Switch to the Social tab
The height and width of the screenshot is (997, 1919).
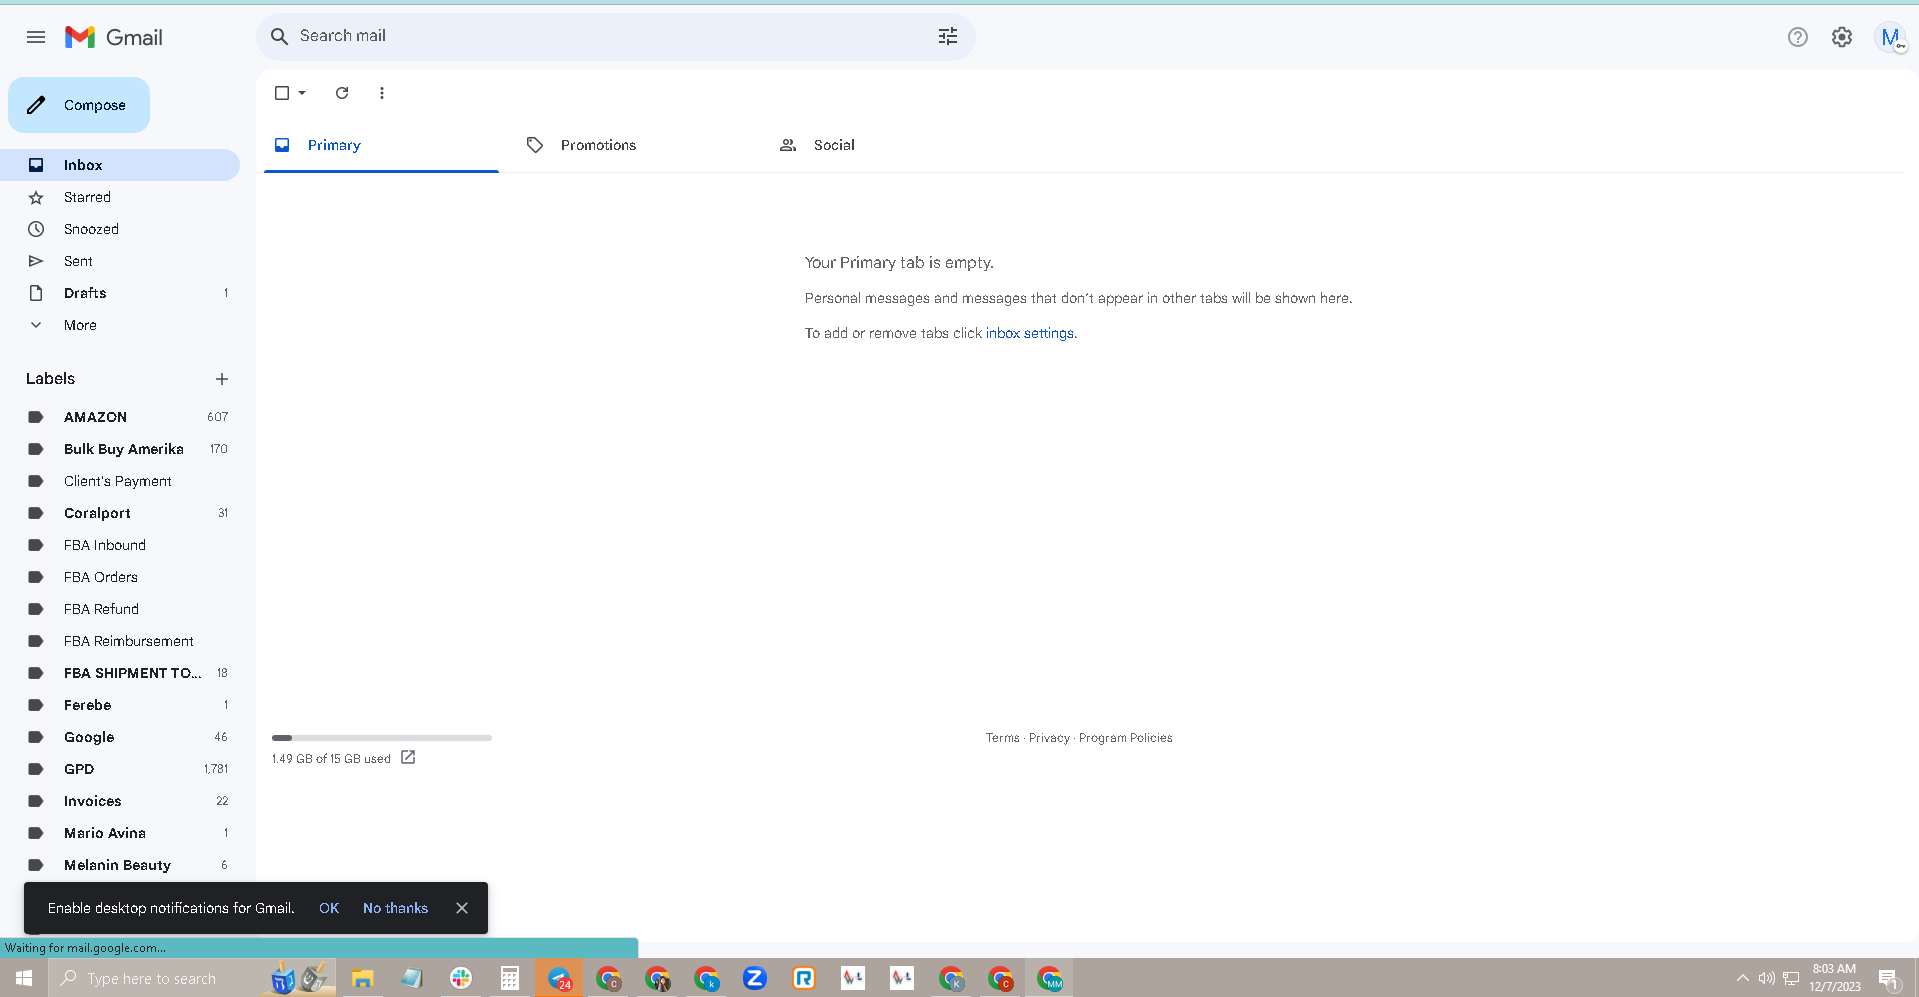click(834, 145)
